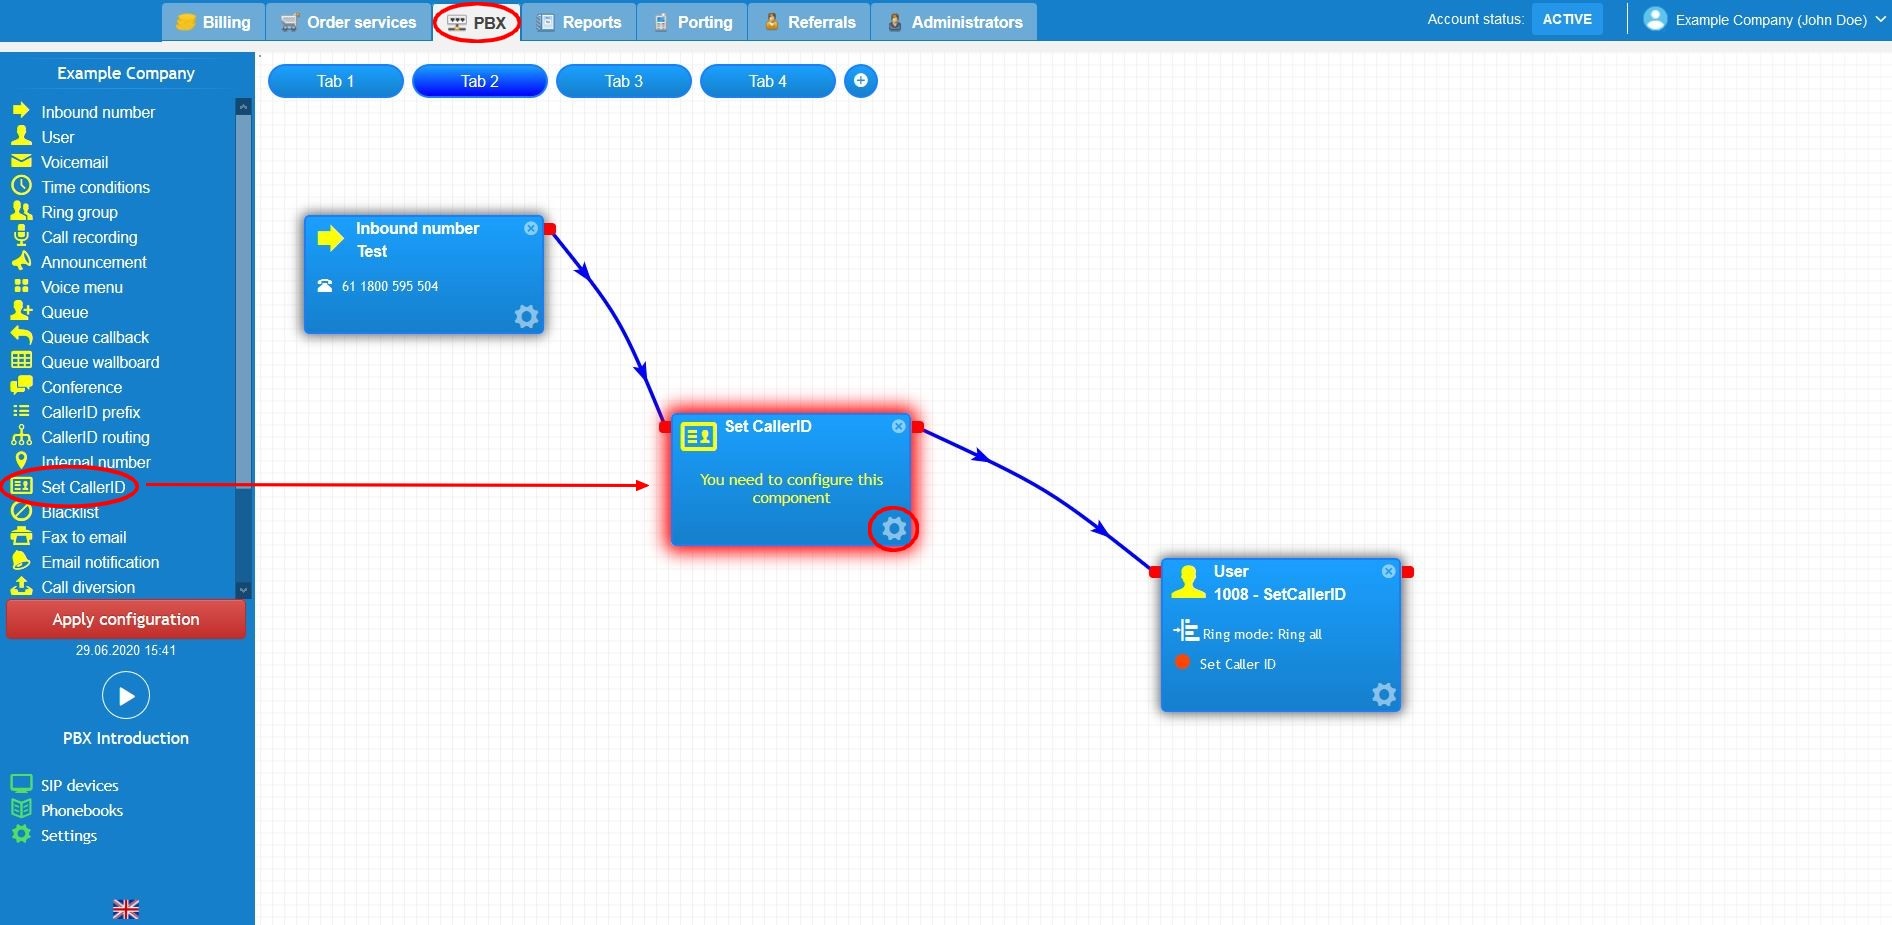Click the 'Ring mode: Ring all' text
This screenshot has width=1892, height=925.
[1262, 634]
